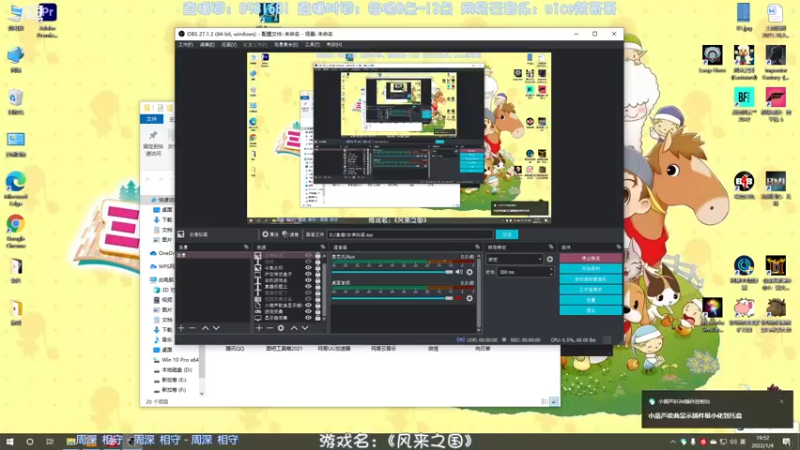Click the image file path field
Screen dimensions: 800x450
pos(410,235)
